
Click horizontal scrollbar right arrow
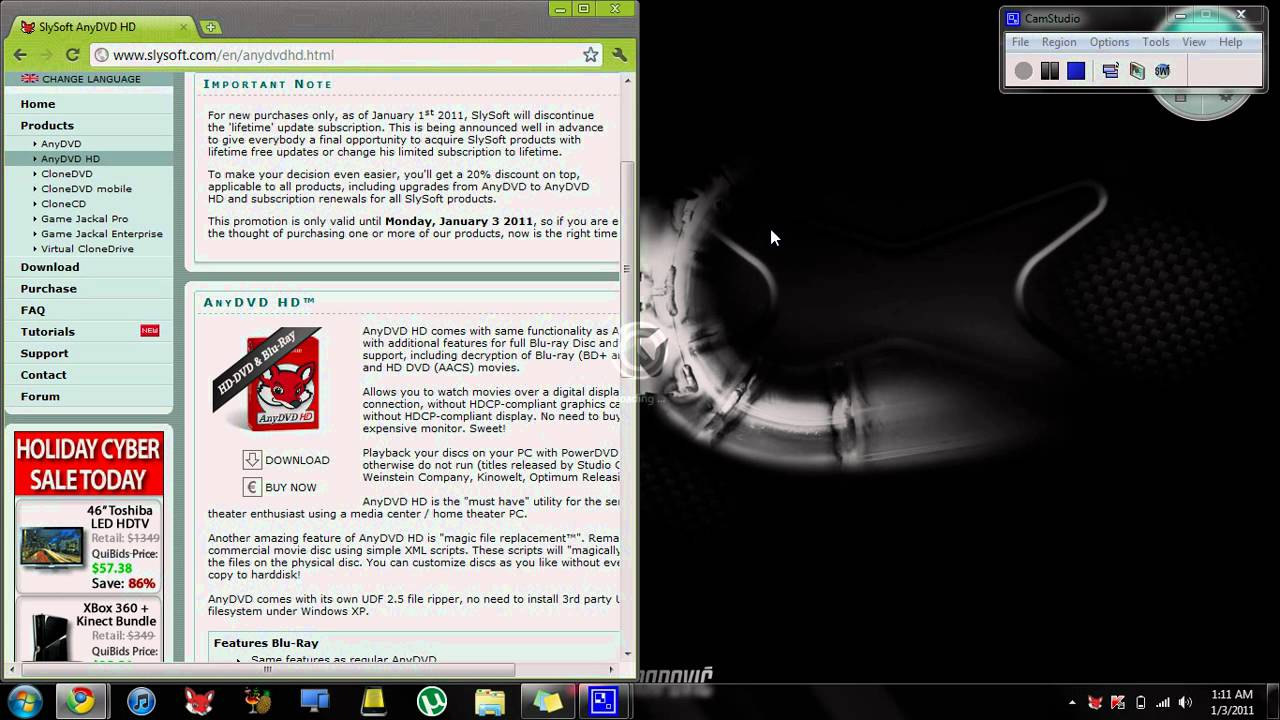tap(612, 670)
